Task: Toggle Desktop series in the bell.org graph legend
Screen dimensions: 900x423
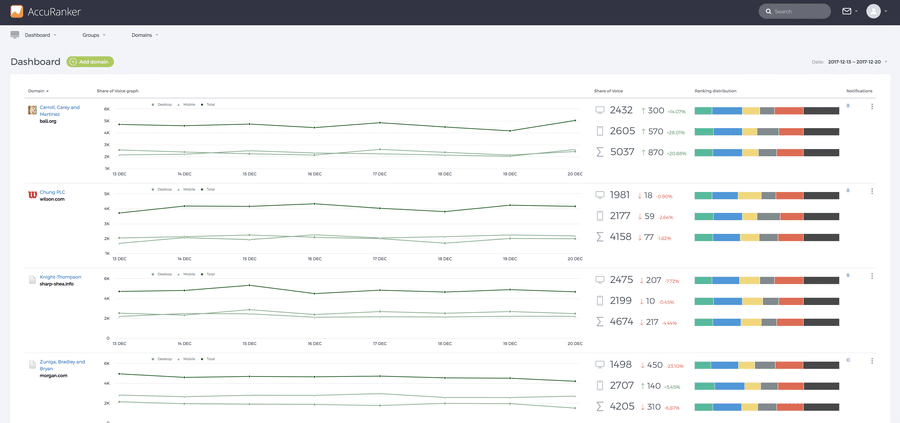Action: [163, 104]
